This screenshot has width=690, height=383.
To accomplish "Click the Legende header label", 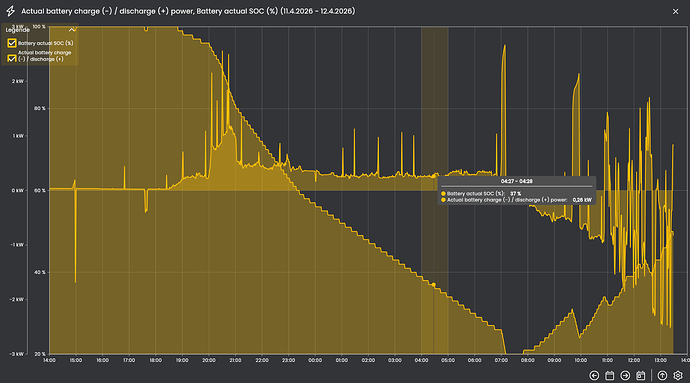I will coord(18,30).
